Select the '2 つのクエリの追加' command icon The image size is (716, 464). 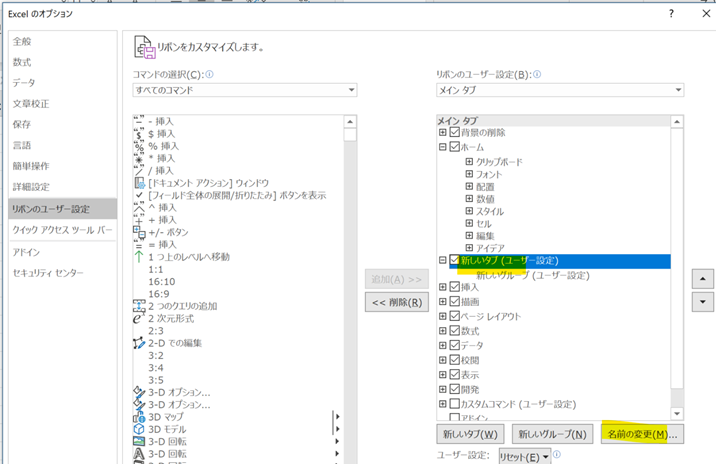[139, 306]
